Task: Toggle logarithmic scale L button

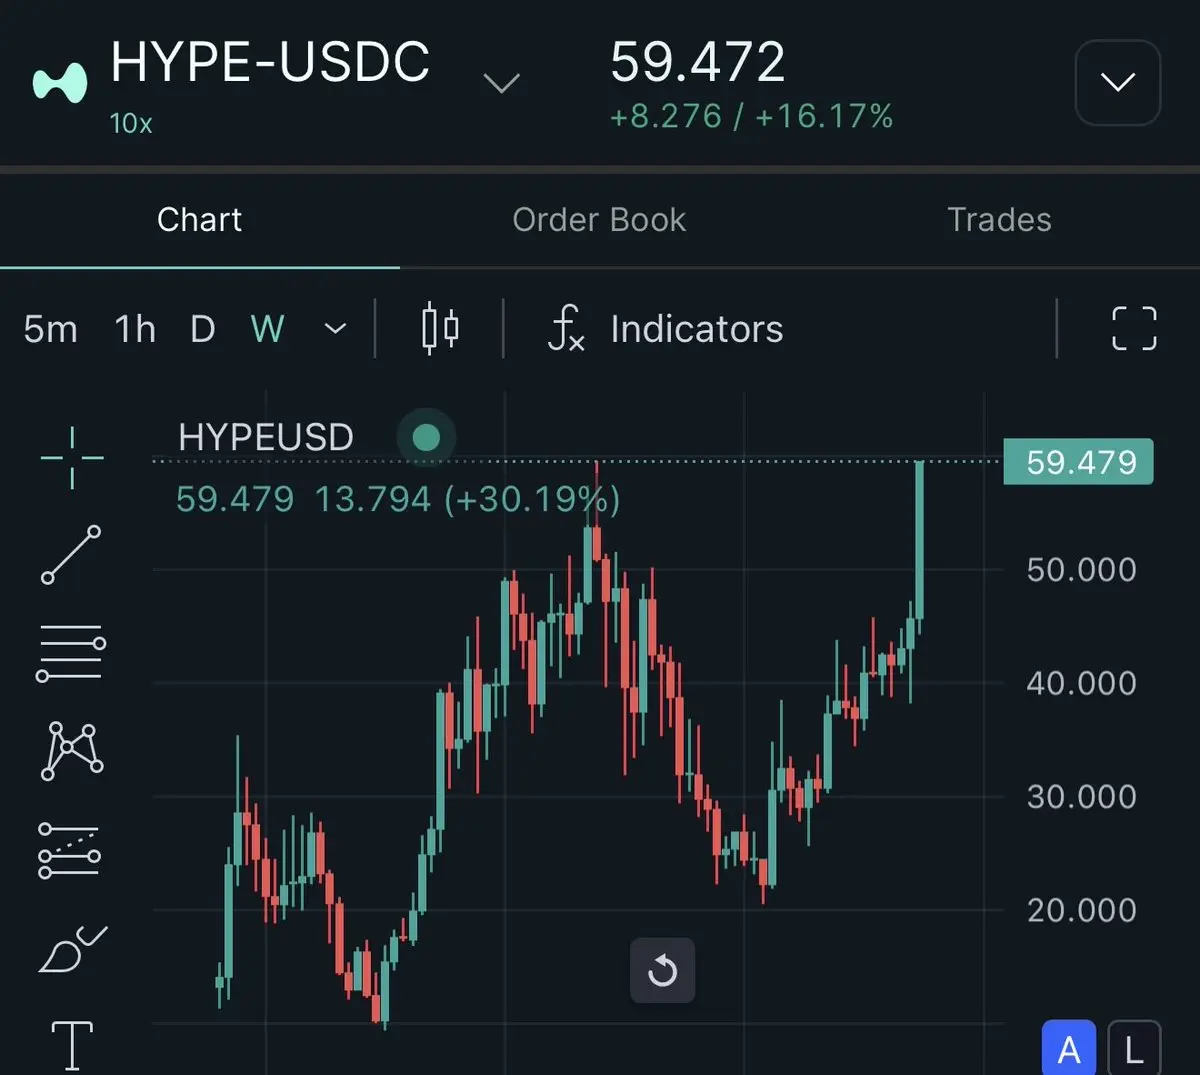Action: click(1134, 1049)
